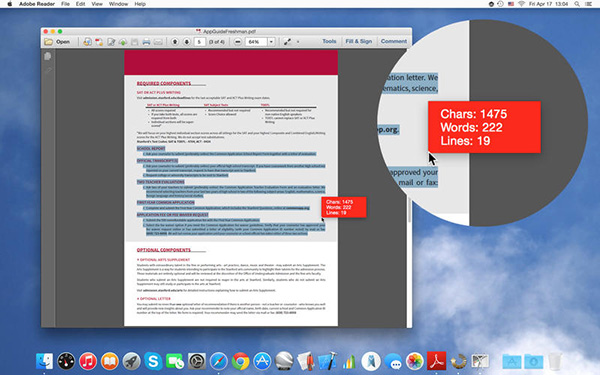The width and height of the screenshot is (600, 375).
Task: Go to previous page with up arrow
Action: [175, 42]
